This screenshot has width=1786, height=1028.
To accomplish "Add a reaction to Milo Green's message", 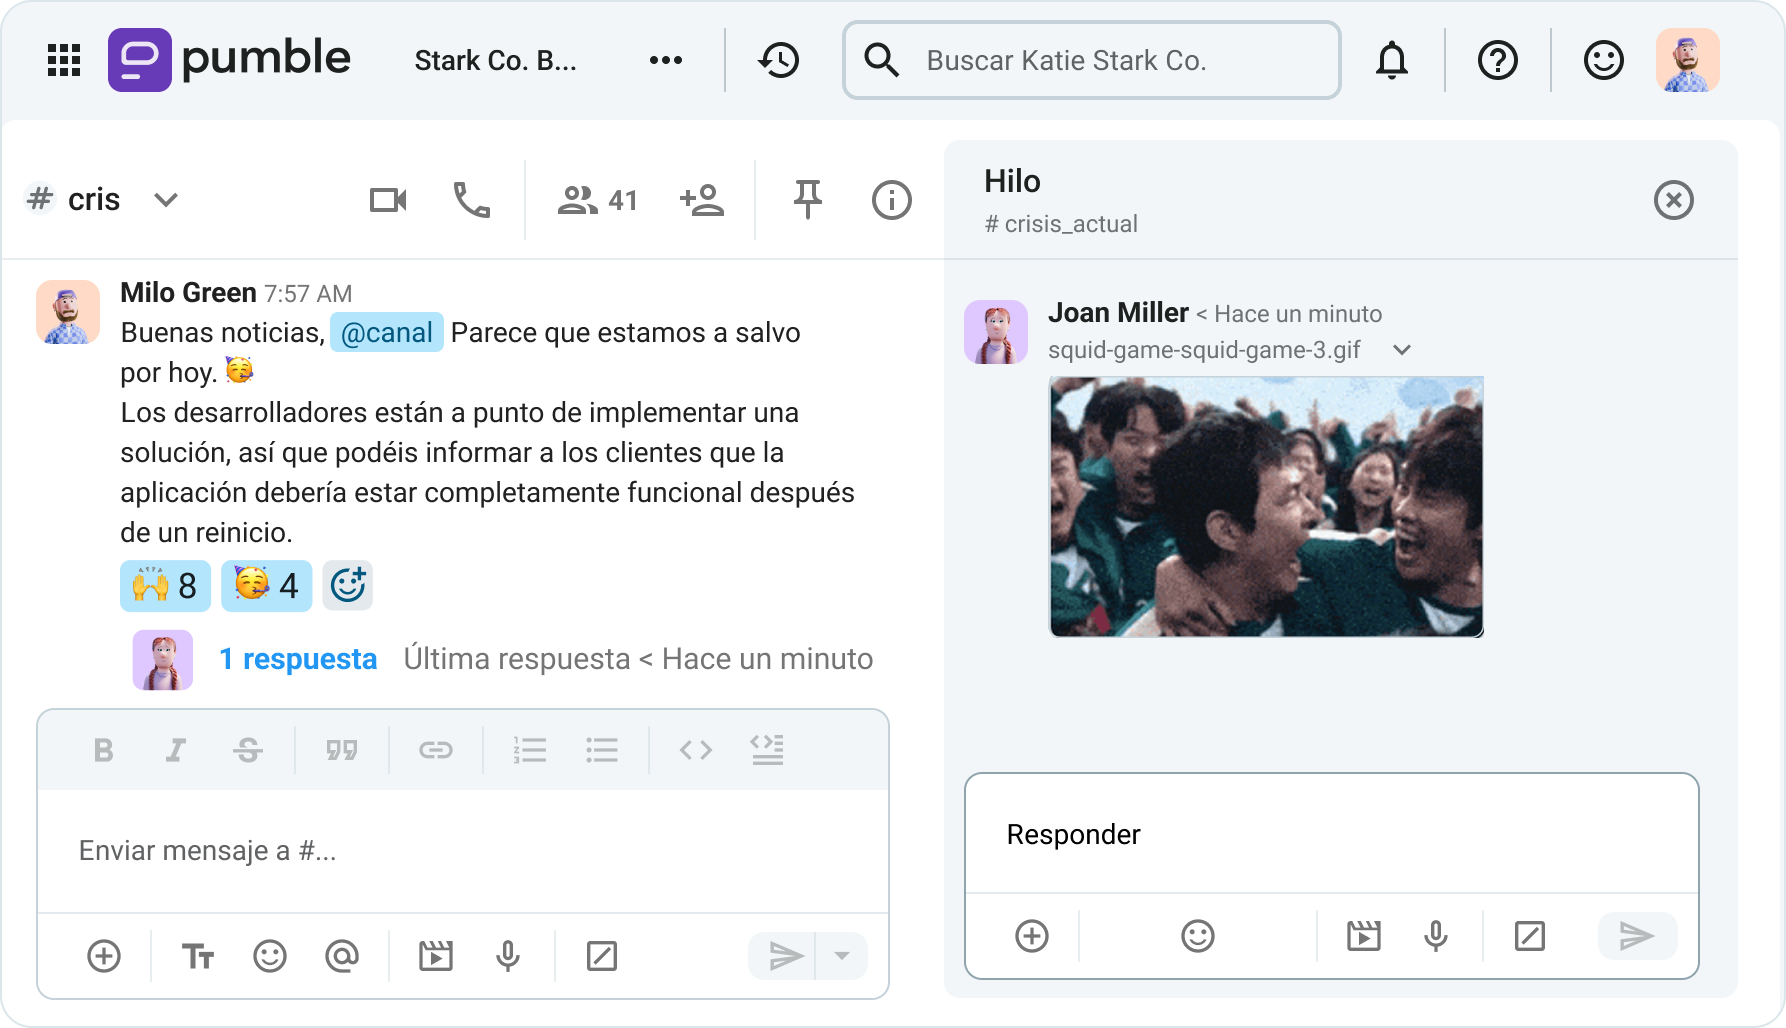I will point(347,585).
